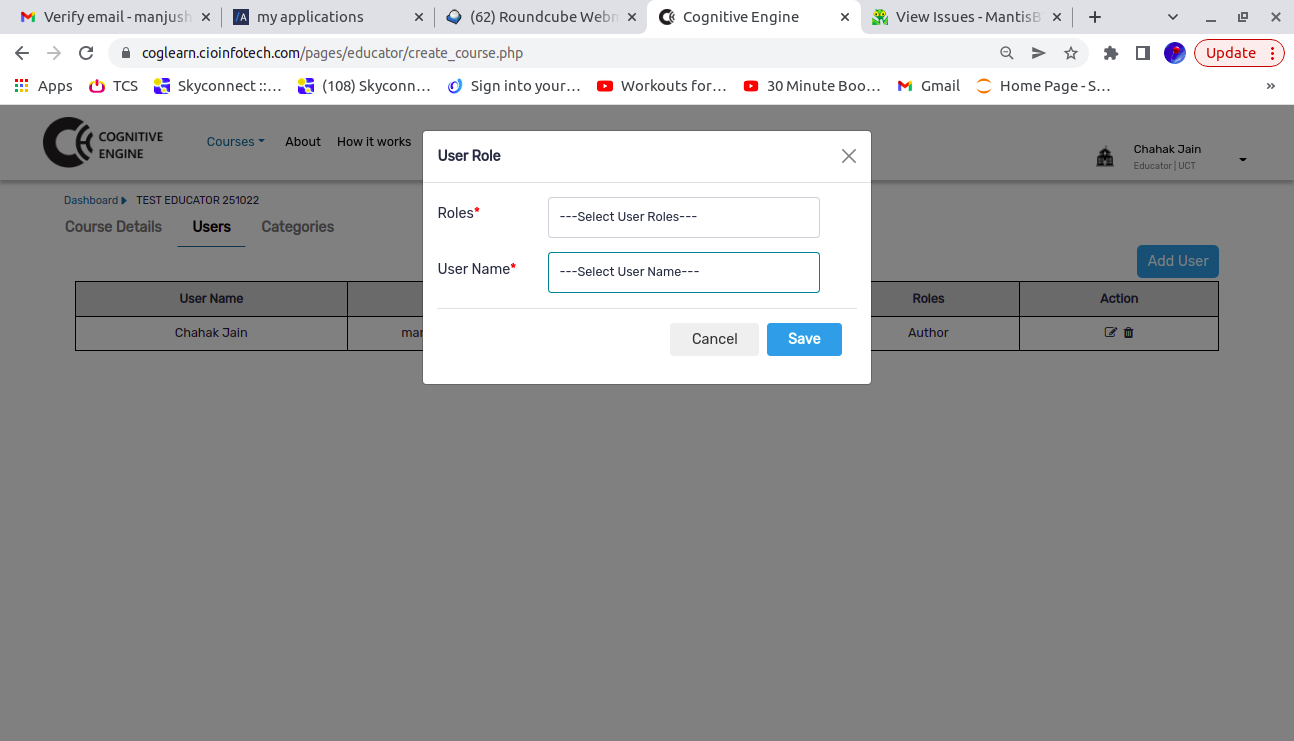
Task: Open a new browser tab
Action: 1095,17
